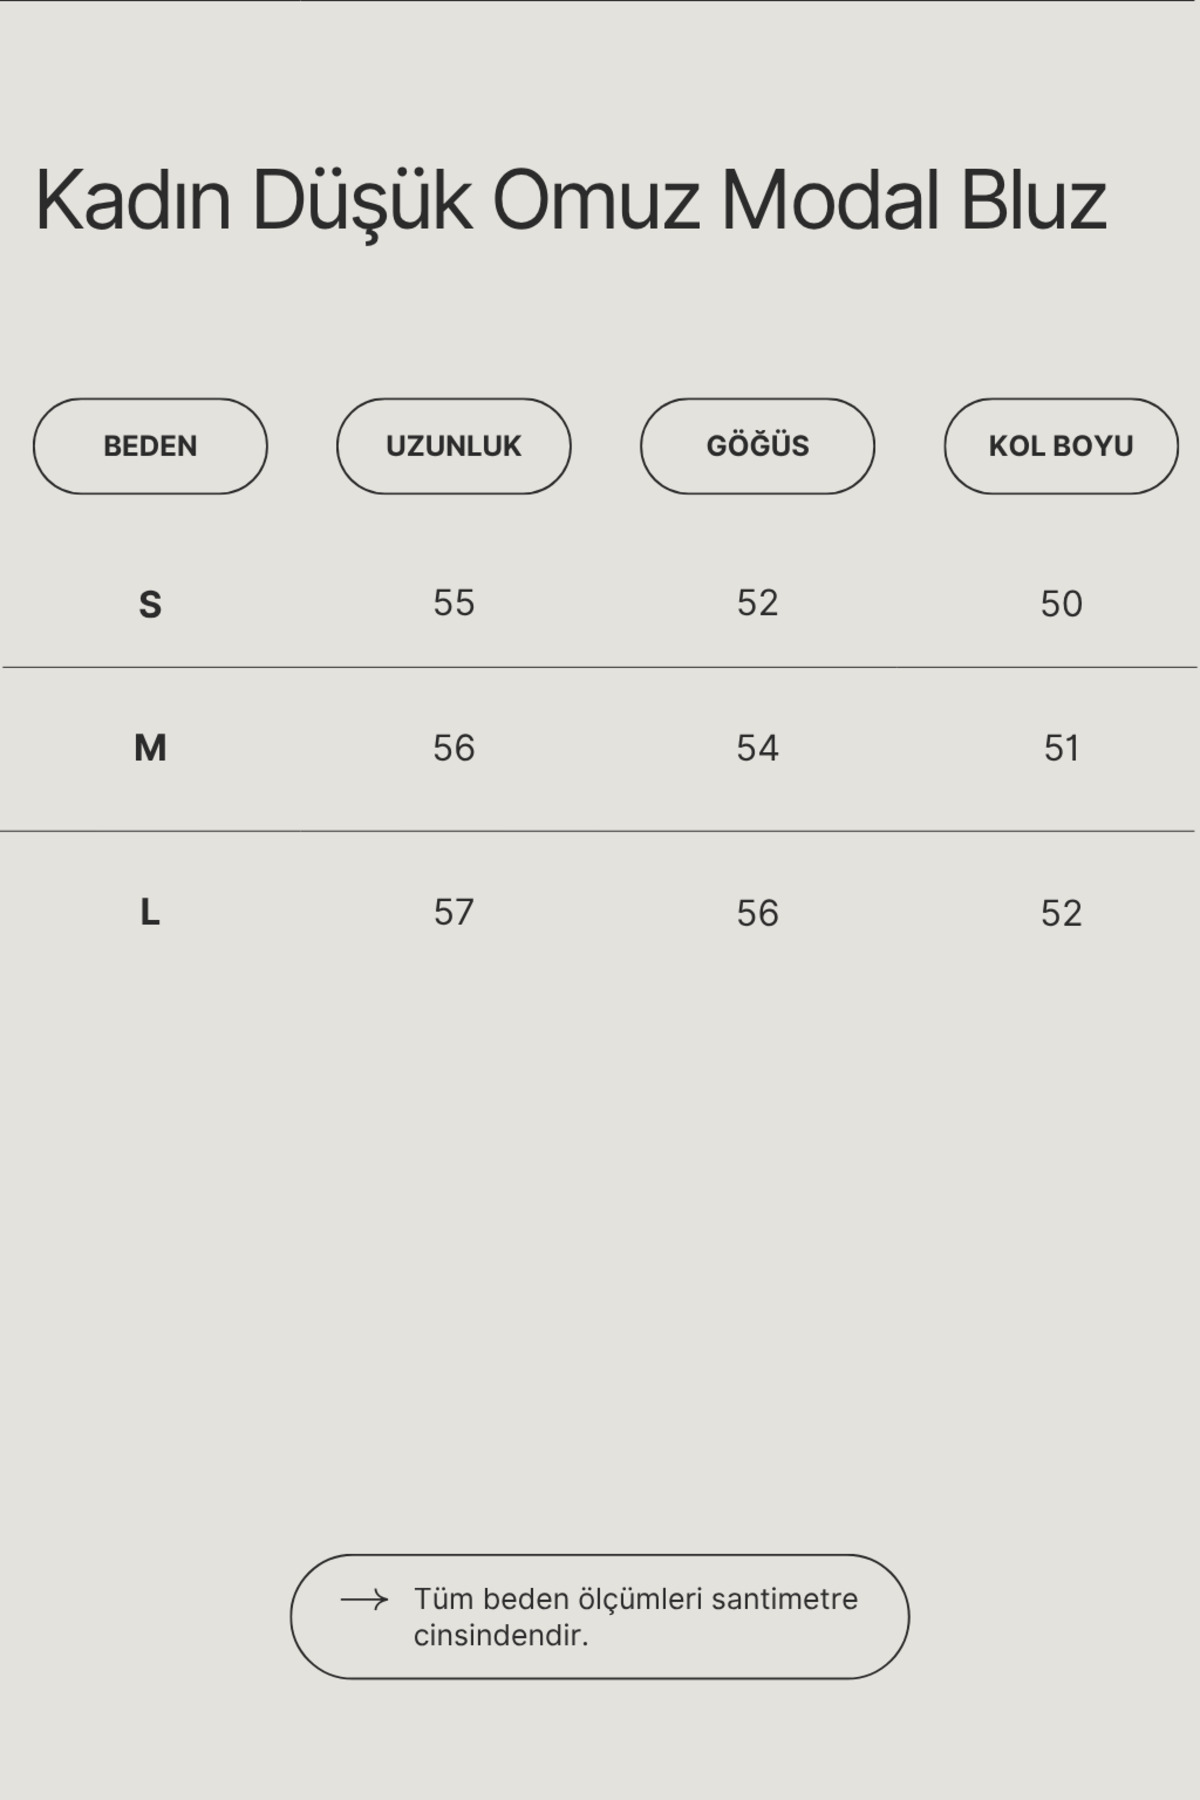The height and width of the screenshot is (1800, 1200).
Task: Click the KOL BOYU header pill
Action: pos(1060,446)
